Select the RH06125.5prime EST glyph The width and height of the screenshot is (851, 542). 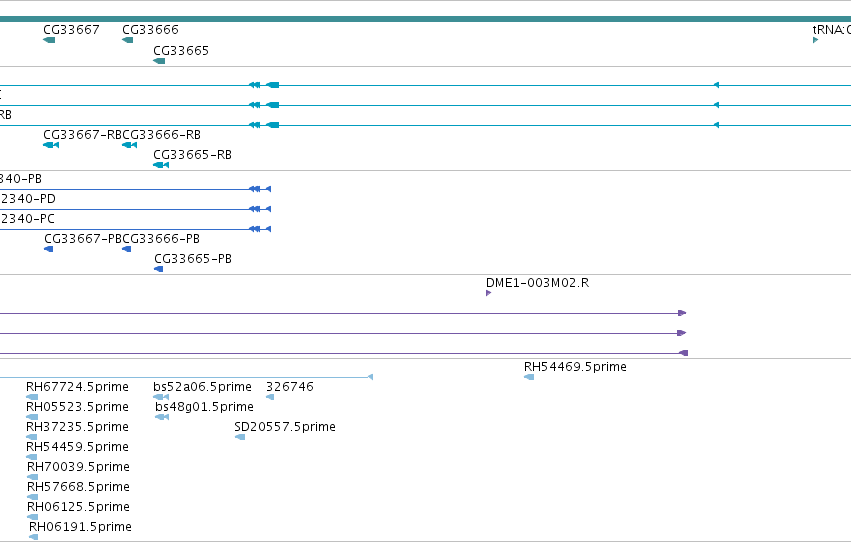33,518
